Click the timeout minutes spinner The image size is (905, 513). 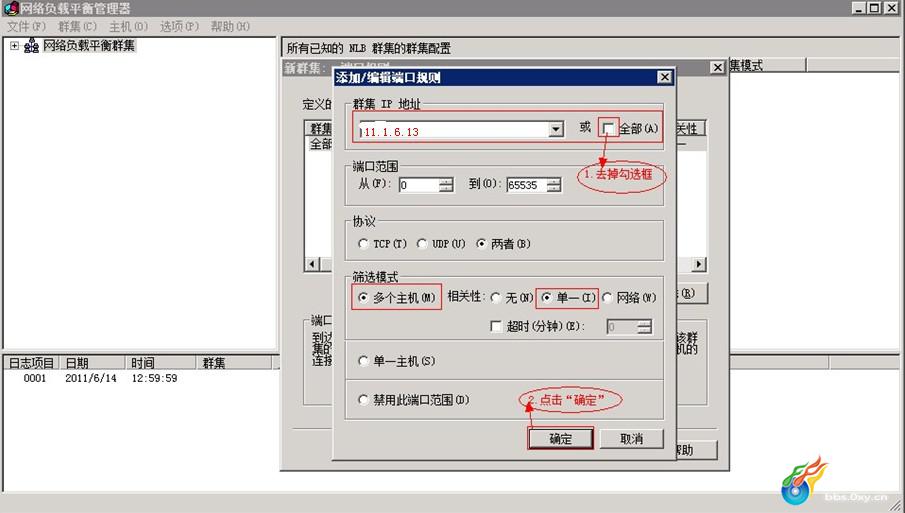[645, 327]
